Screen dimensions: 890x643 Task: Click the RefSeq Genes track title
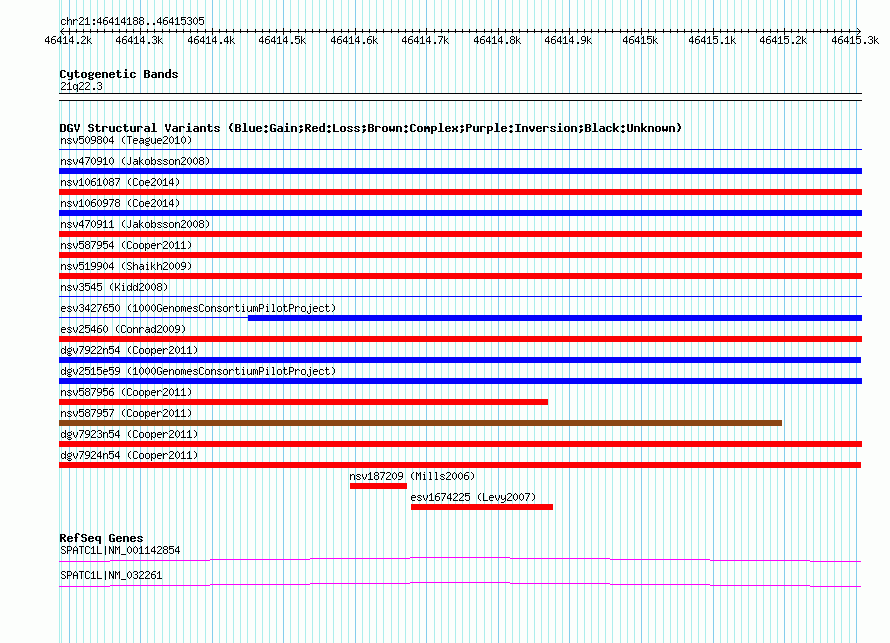(101, 538)
